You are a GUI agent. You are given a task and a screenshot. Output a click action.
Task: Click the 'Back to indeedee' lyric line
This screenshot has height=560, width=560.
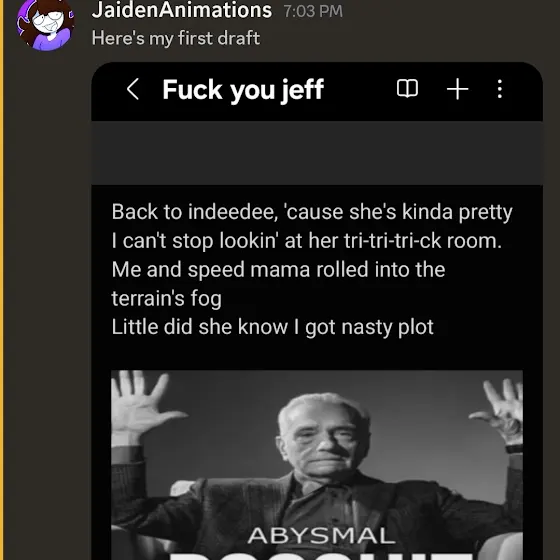click(x=312, y=212)
